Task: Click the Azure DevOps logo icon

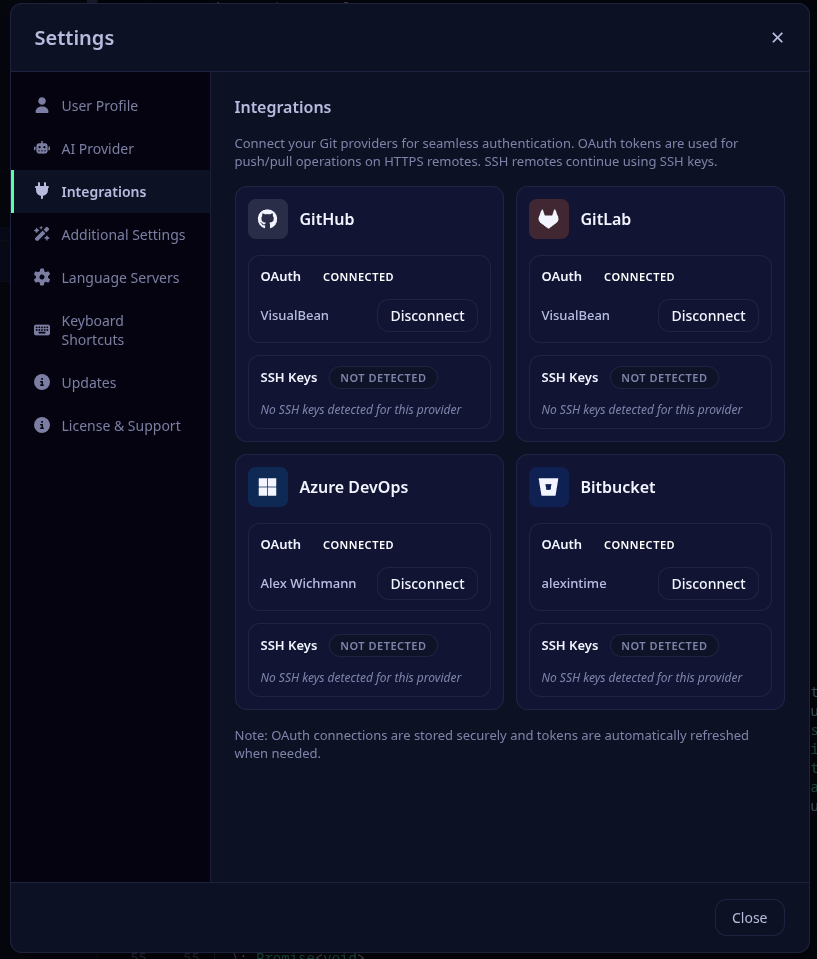Action: click(x=267, y=487)
